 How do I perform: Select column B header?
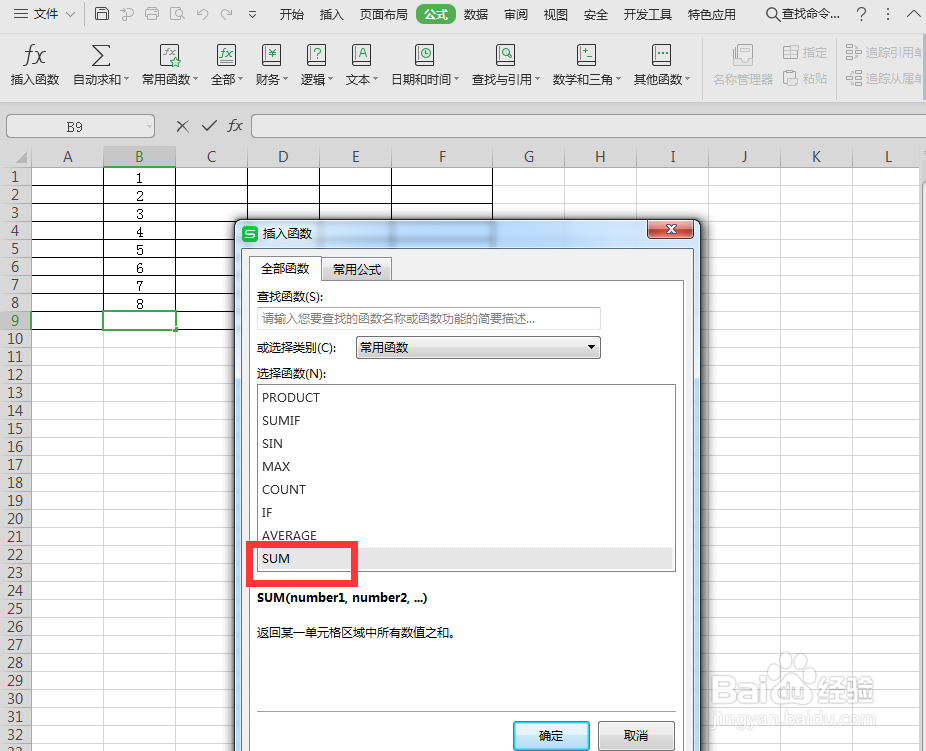tap(139, 156)
